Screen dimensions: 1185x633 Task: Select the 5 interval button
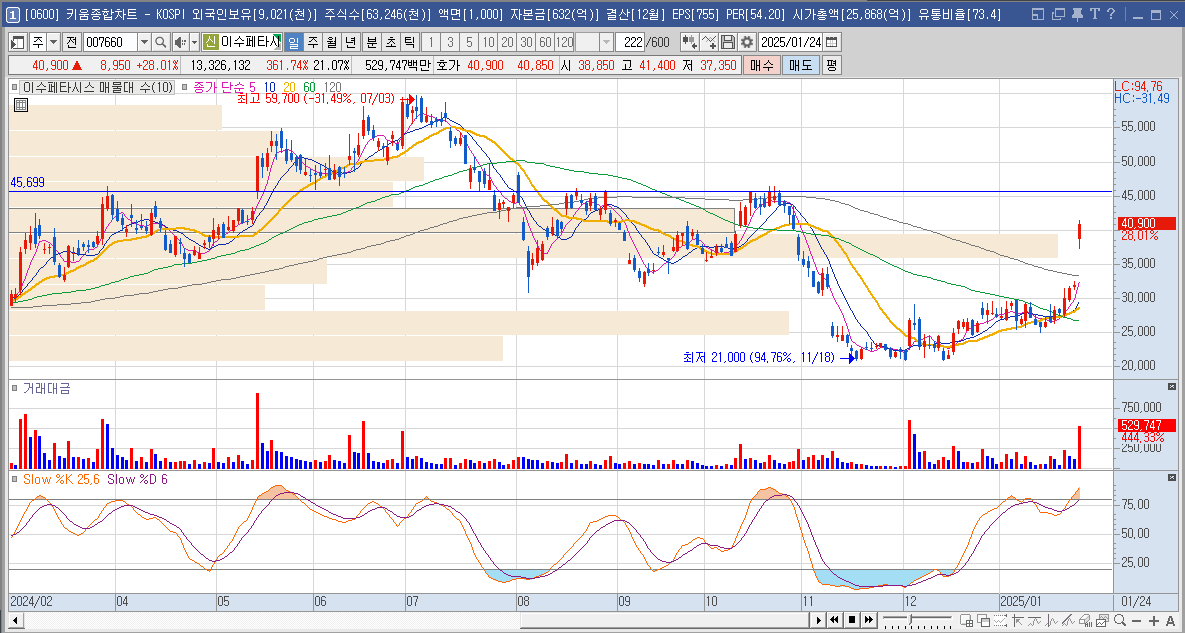pos(469,42)
